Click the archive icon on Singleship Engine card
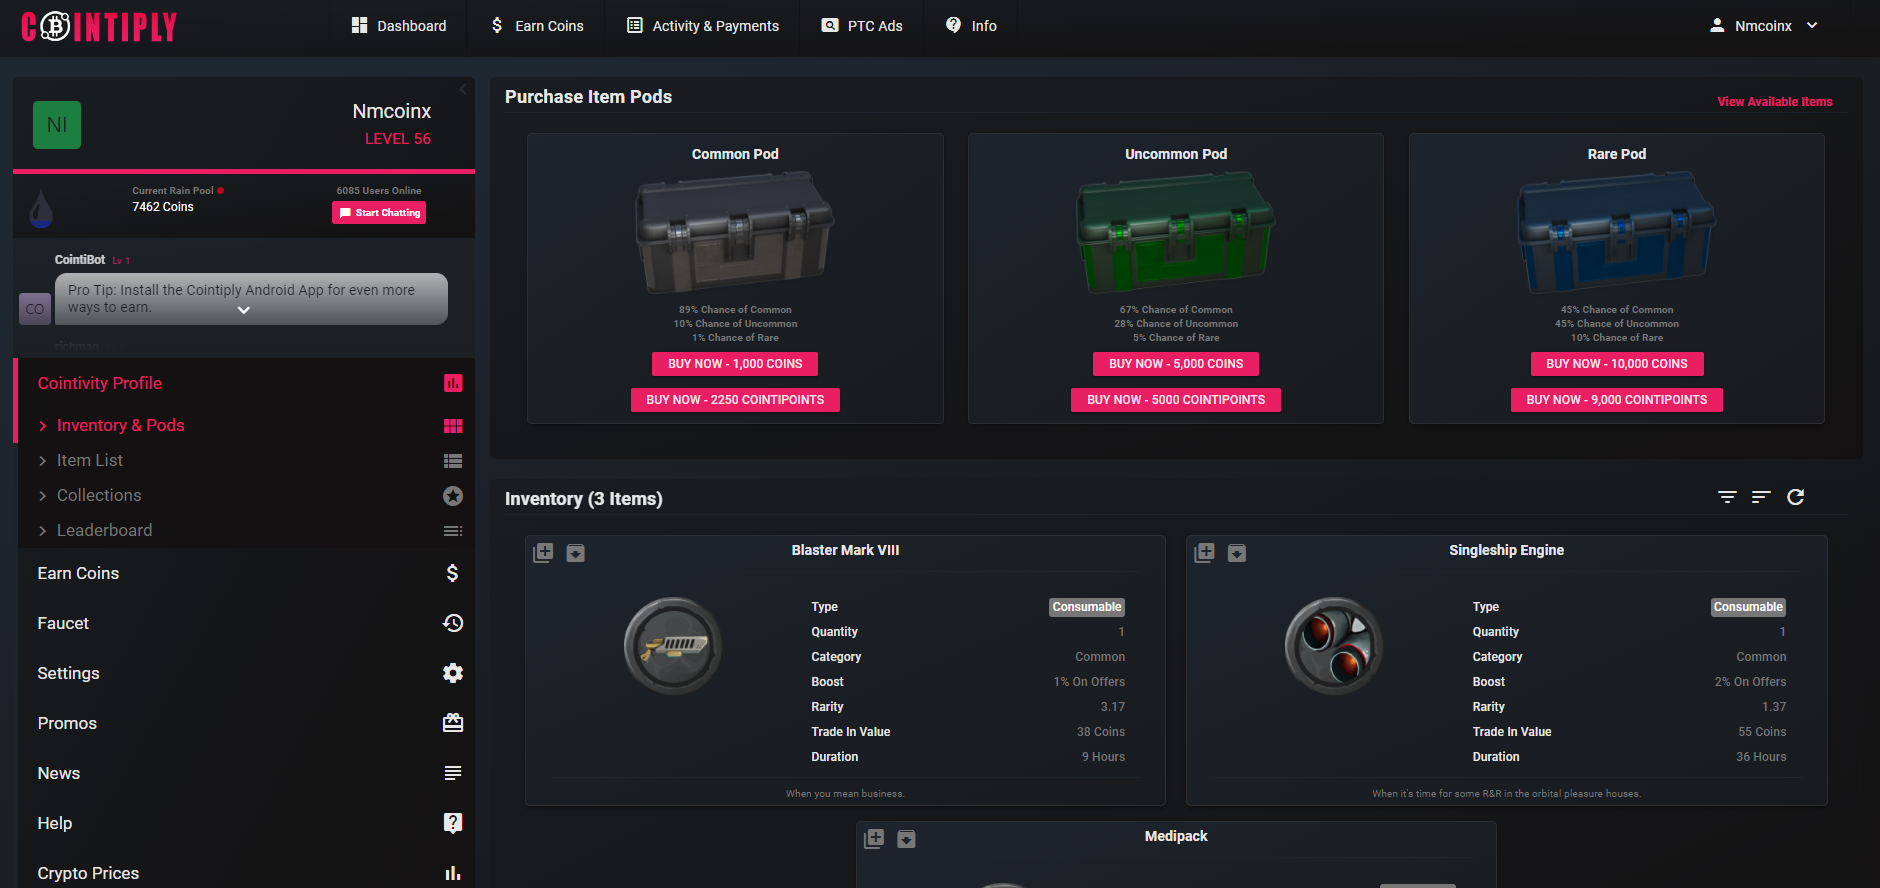The height and width of the screenshot is (888, 1880). click(x=1237, y=553)
